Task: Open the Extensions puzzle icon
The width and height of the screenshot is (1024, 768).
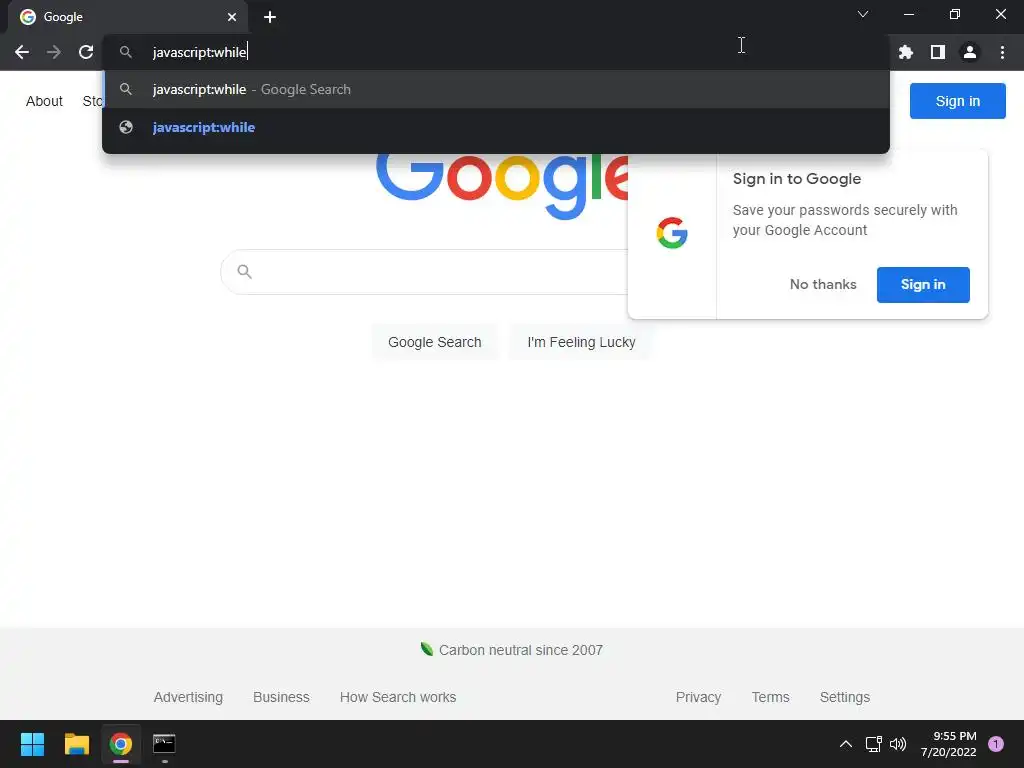Action: pos(906,52)
